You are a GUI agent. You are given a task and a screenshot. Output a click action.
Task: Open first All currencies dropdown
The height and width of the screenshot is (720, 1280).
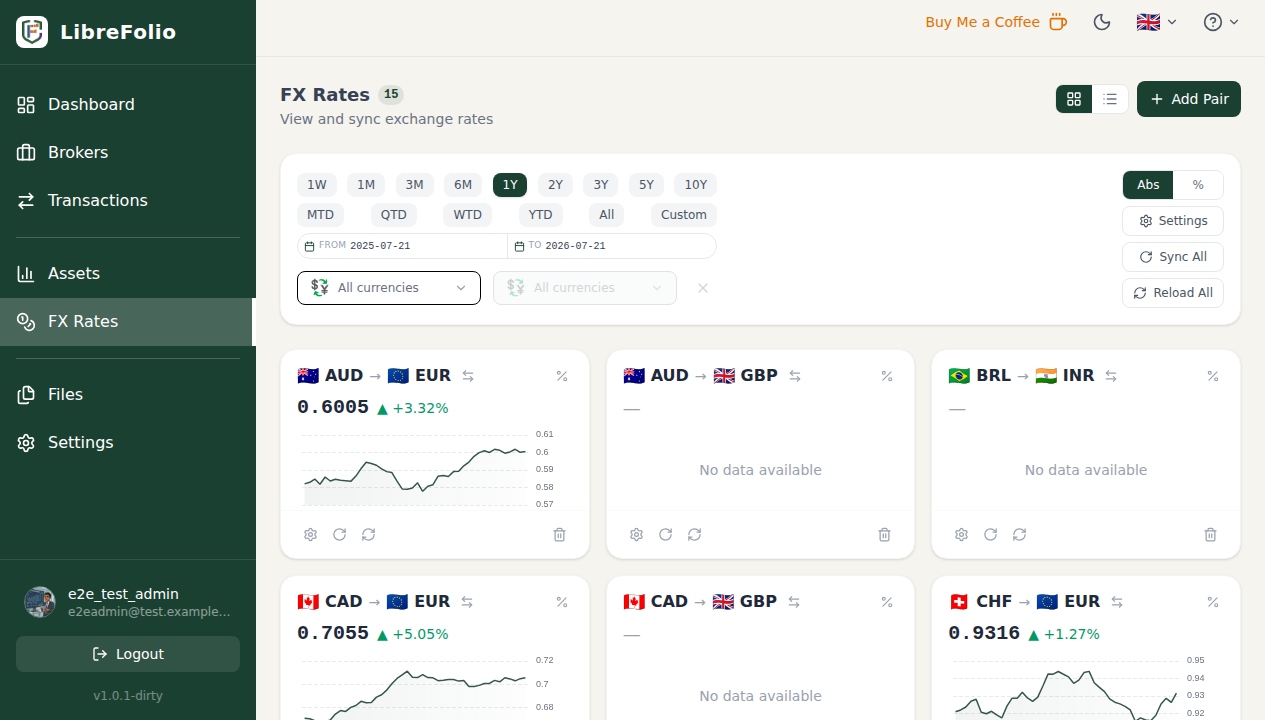pos(389,288)
